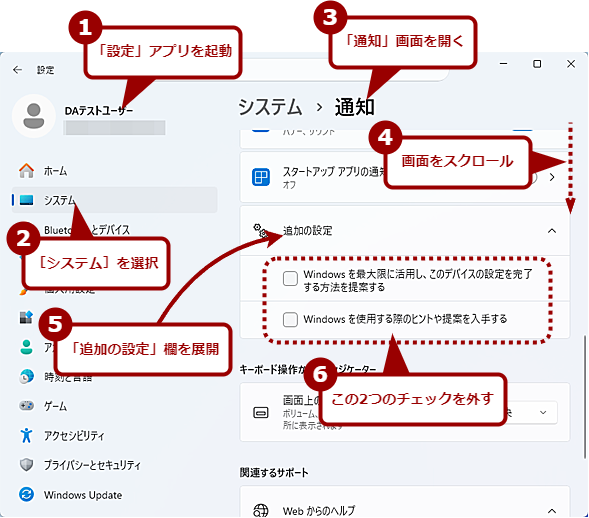Close the Settings window
589x518 pixels.
click(571, 64)
